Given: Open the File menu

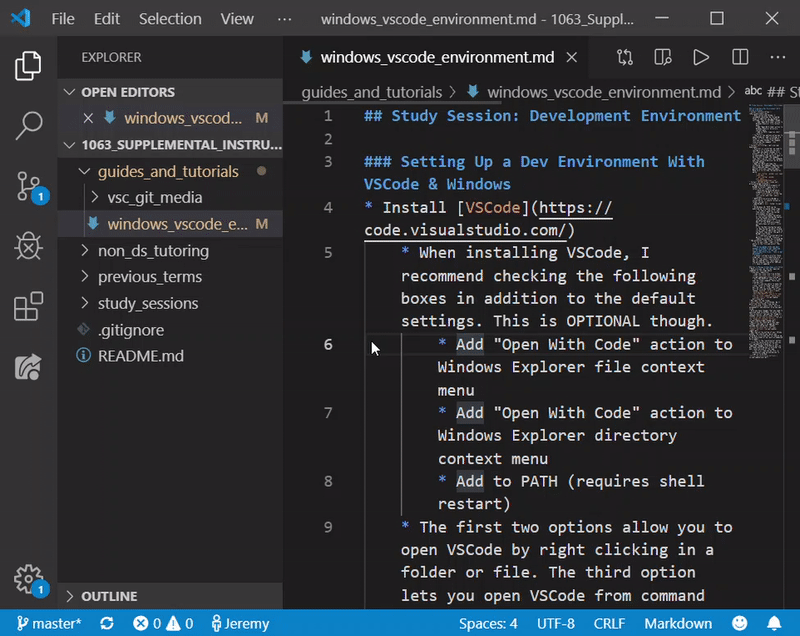Looking at the screenshot, I should (63, 19).
